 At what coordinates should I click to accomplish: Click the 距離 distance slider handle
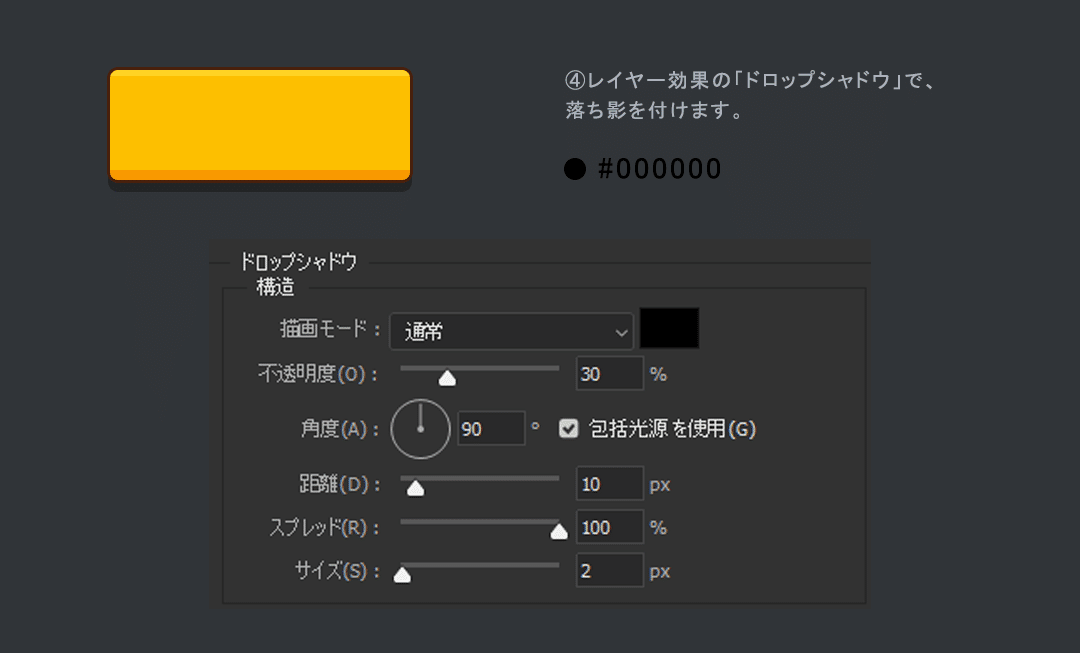(417, 490)
